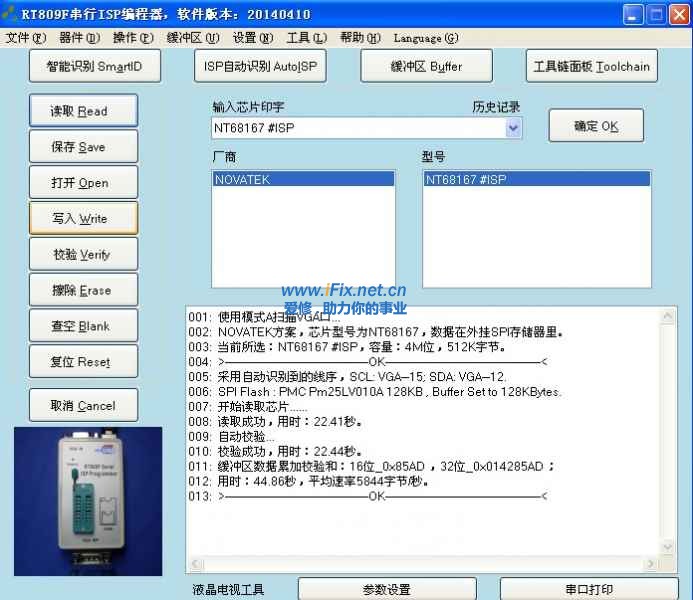Click log line 010 校验成功

click(x=275, y=452)
